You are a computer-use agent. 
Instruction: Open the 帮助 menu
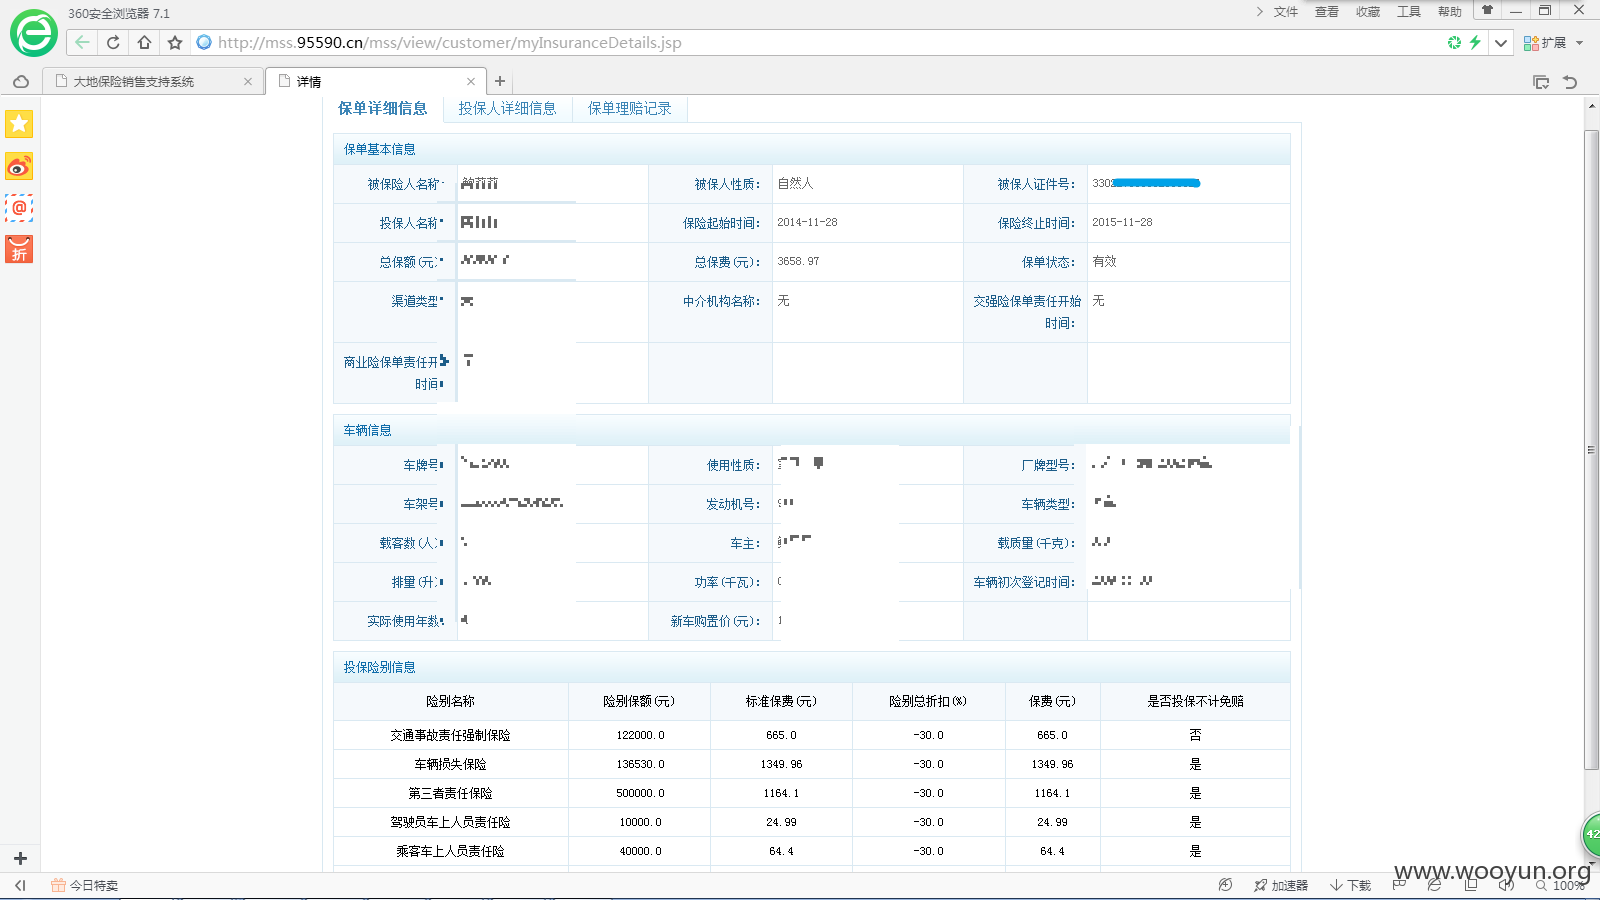(1450, 12)
